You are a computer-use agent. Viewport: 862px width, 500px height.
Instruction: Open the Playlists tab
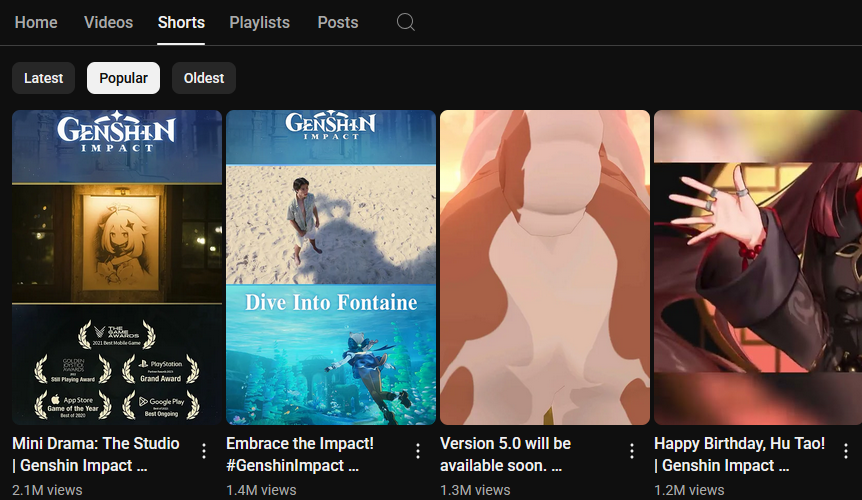[x=259, y=23]
